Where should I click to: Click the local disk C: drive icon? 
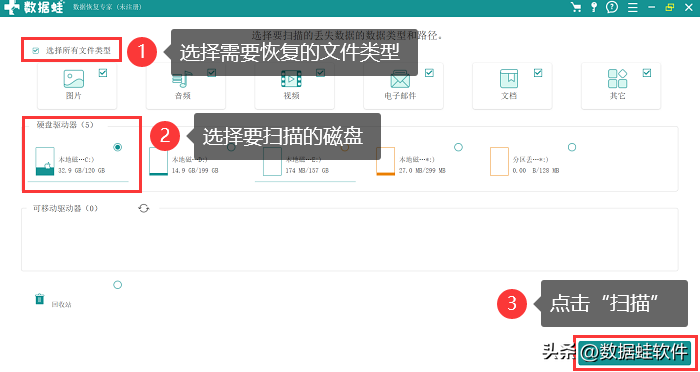point(45,161)
